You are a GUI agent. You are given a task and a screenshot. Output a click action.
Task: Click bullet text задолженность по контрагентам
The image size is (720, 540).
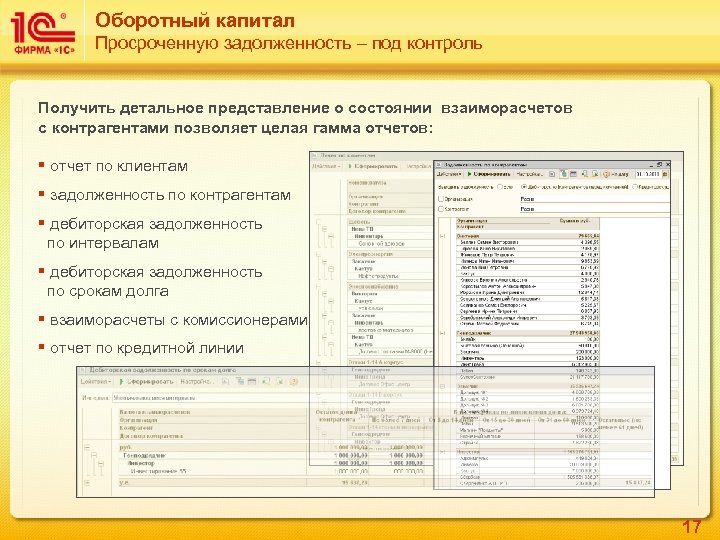click(x=170, y=195)
